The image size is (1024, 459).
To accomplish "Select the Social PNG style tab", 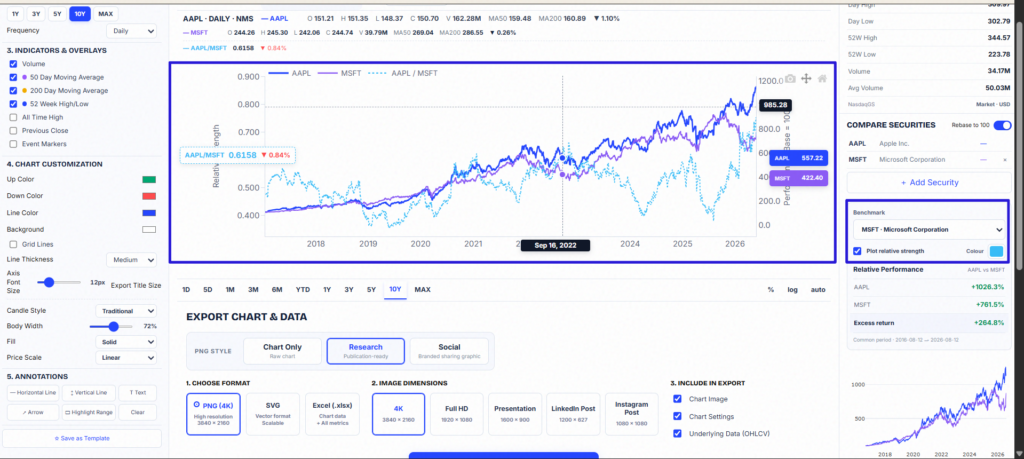I will tap(449, 351).
